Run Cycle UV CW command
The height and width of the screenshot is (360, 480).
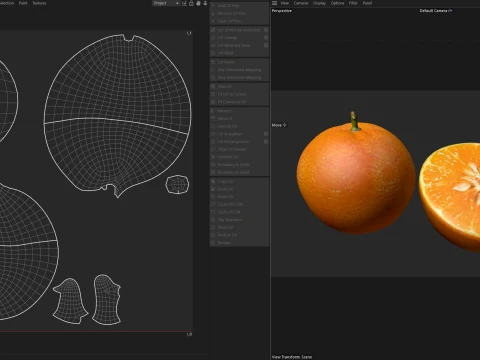pyautogui.click(x=239, y=212)
